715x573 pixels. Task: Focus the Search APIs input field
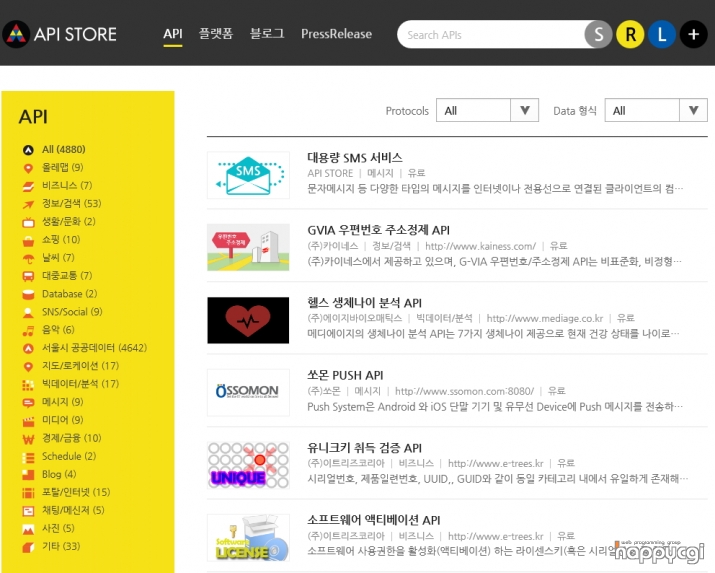[x=492, y=34]
